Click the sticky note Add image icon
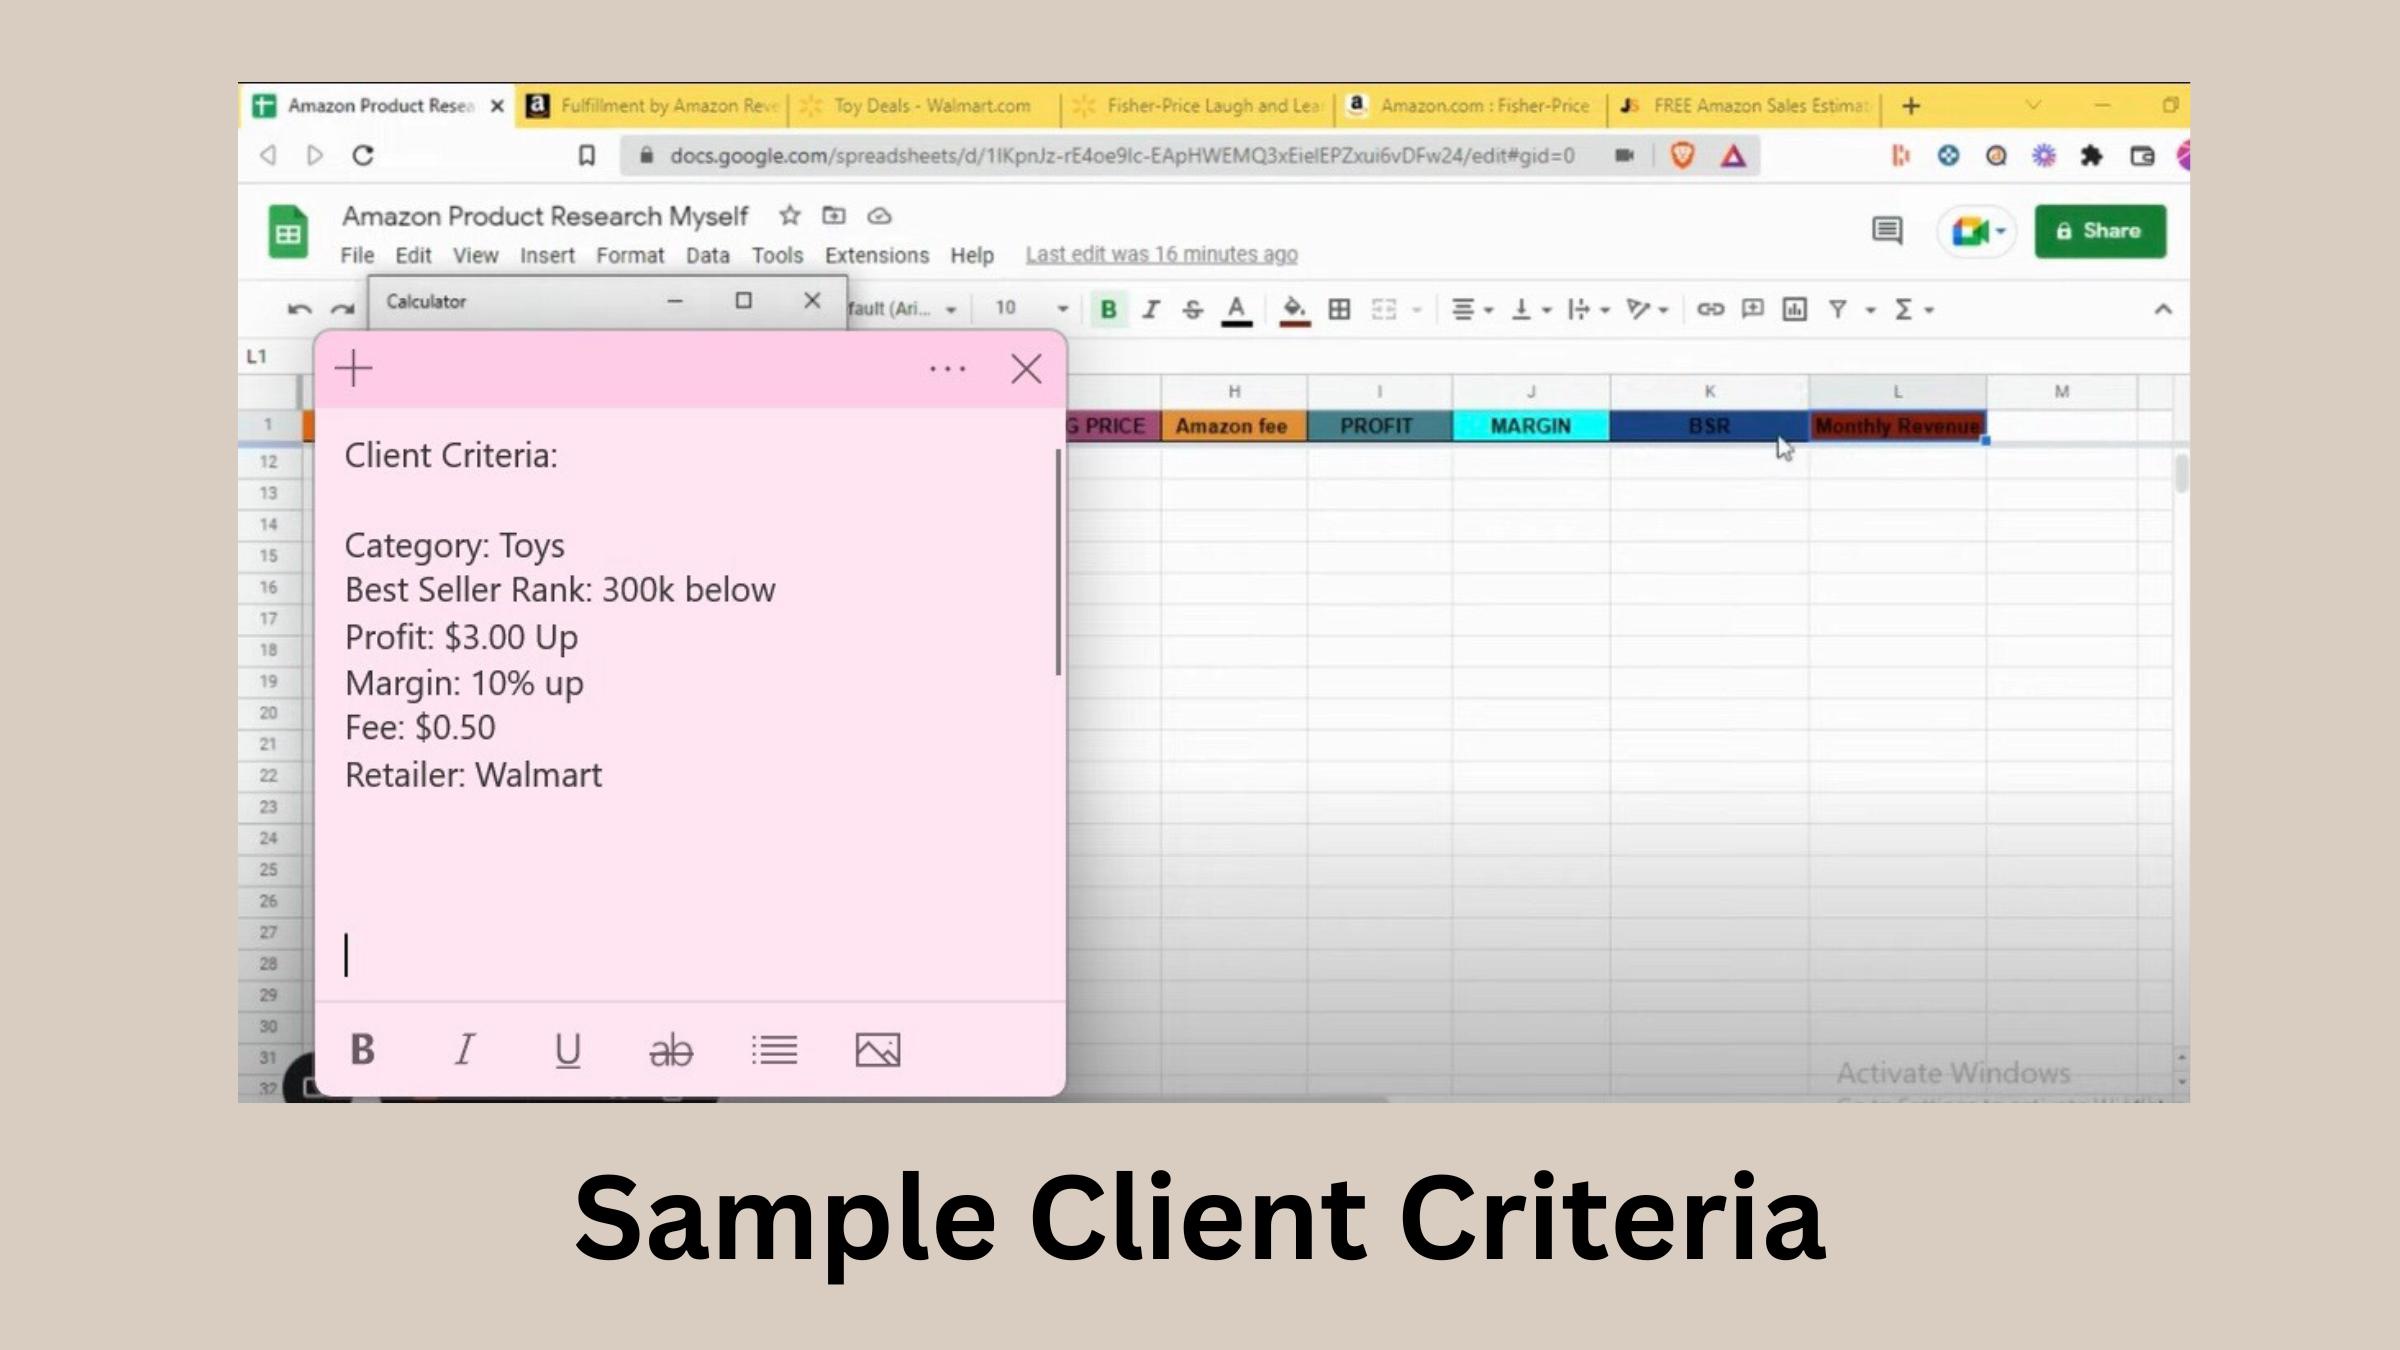 coord(878,1050)
